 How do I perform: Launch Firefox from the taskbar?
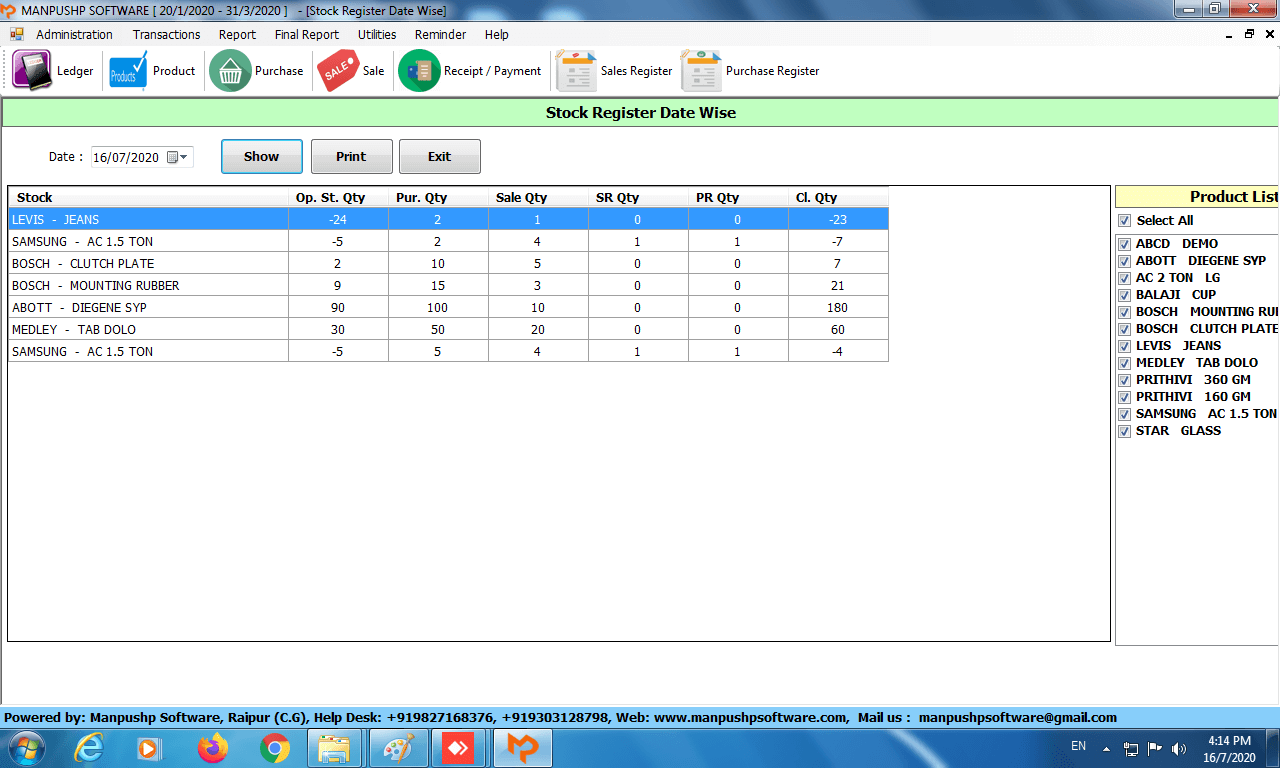pos(212,748)
